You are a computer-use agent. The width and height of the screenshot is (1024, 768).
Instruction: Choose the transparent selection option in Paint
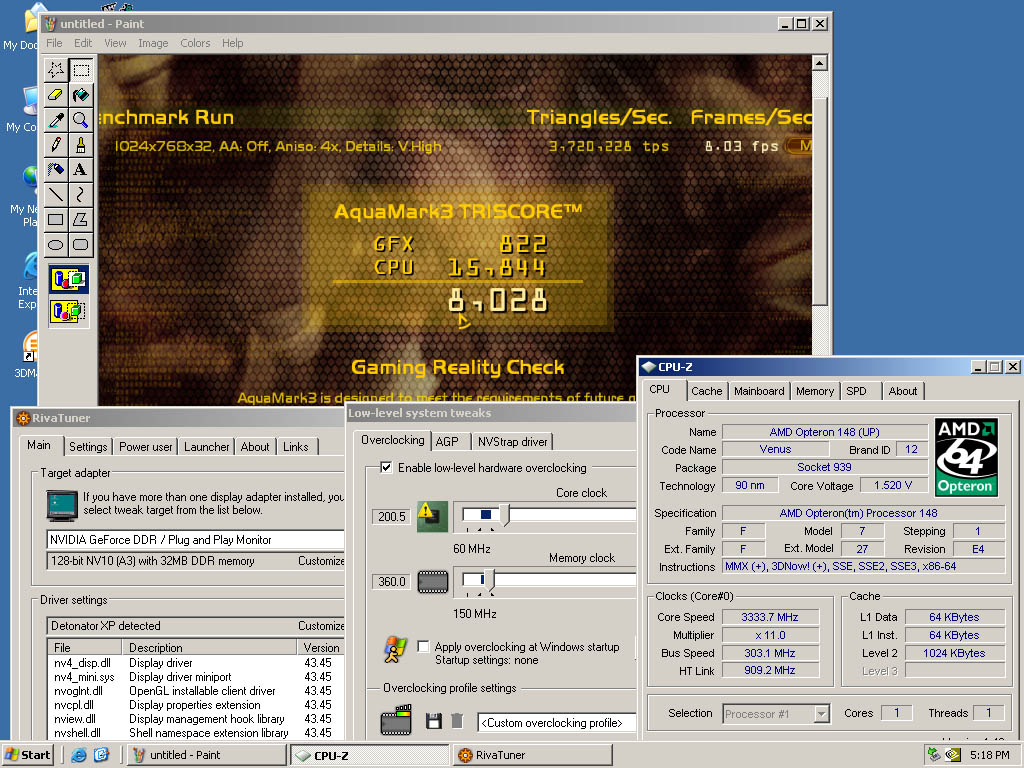(x=69, y=311)
